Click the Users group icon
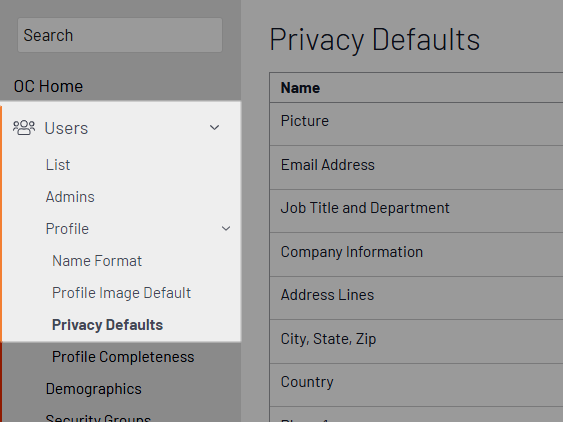Screen dimensions: 563x422 (24, 128)
